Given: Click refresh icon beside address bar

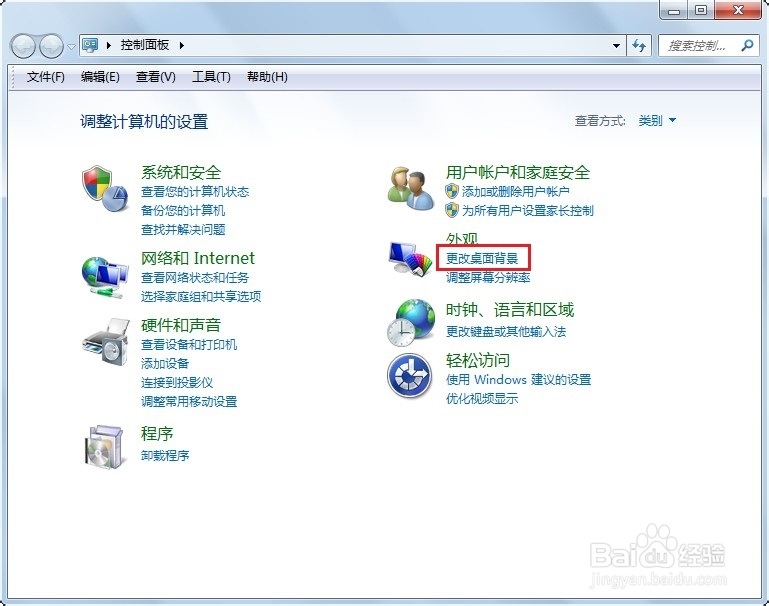Looking at the screenshot, I should click(639, 46).
